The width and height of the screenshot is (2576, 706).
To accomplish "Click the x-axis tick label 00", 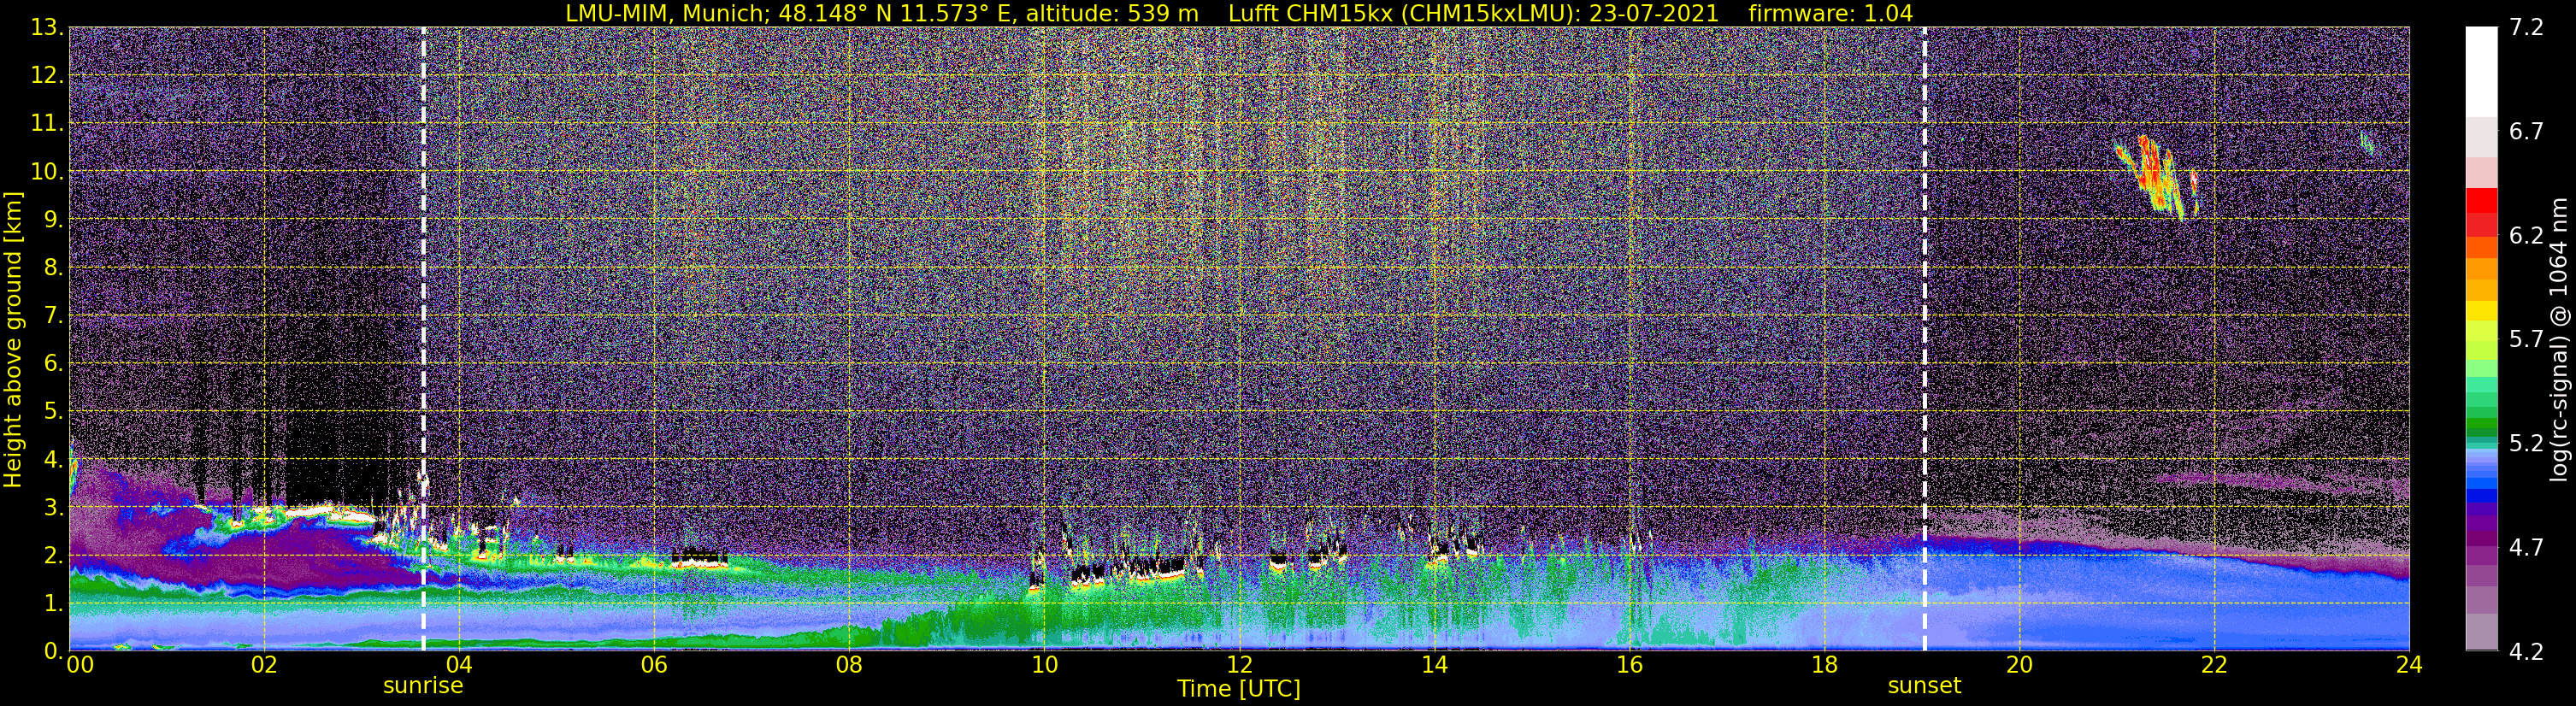I will tap(80, 665).
